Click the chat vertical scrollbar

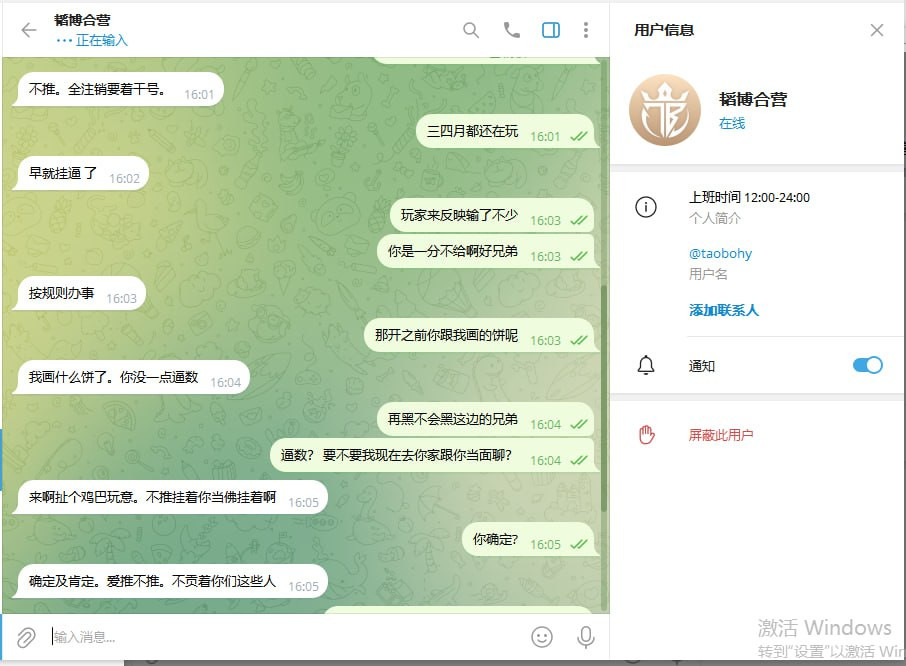point(604,400)
